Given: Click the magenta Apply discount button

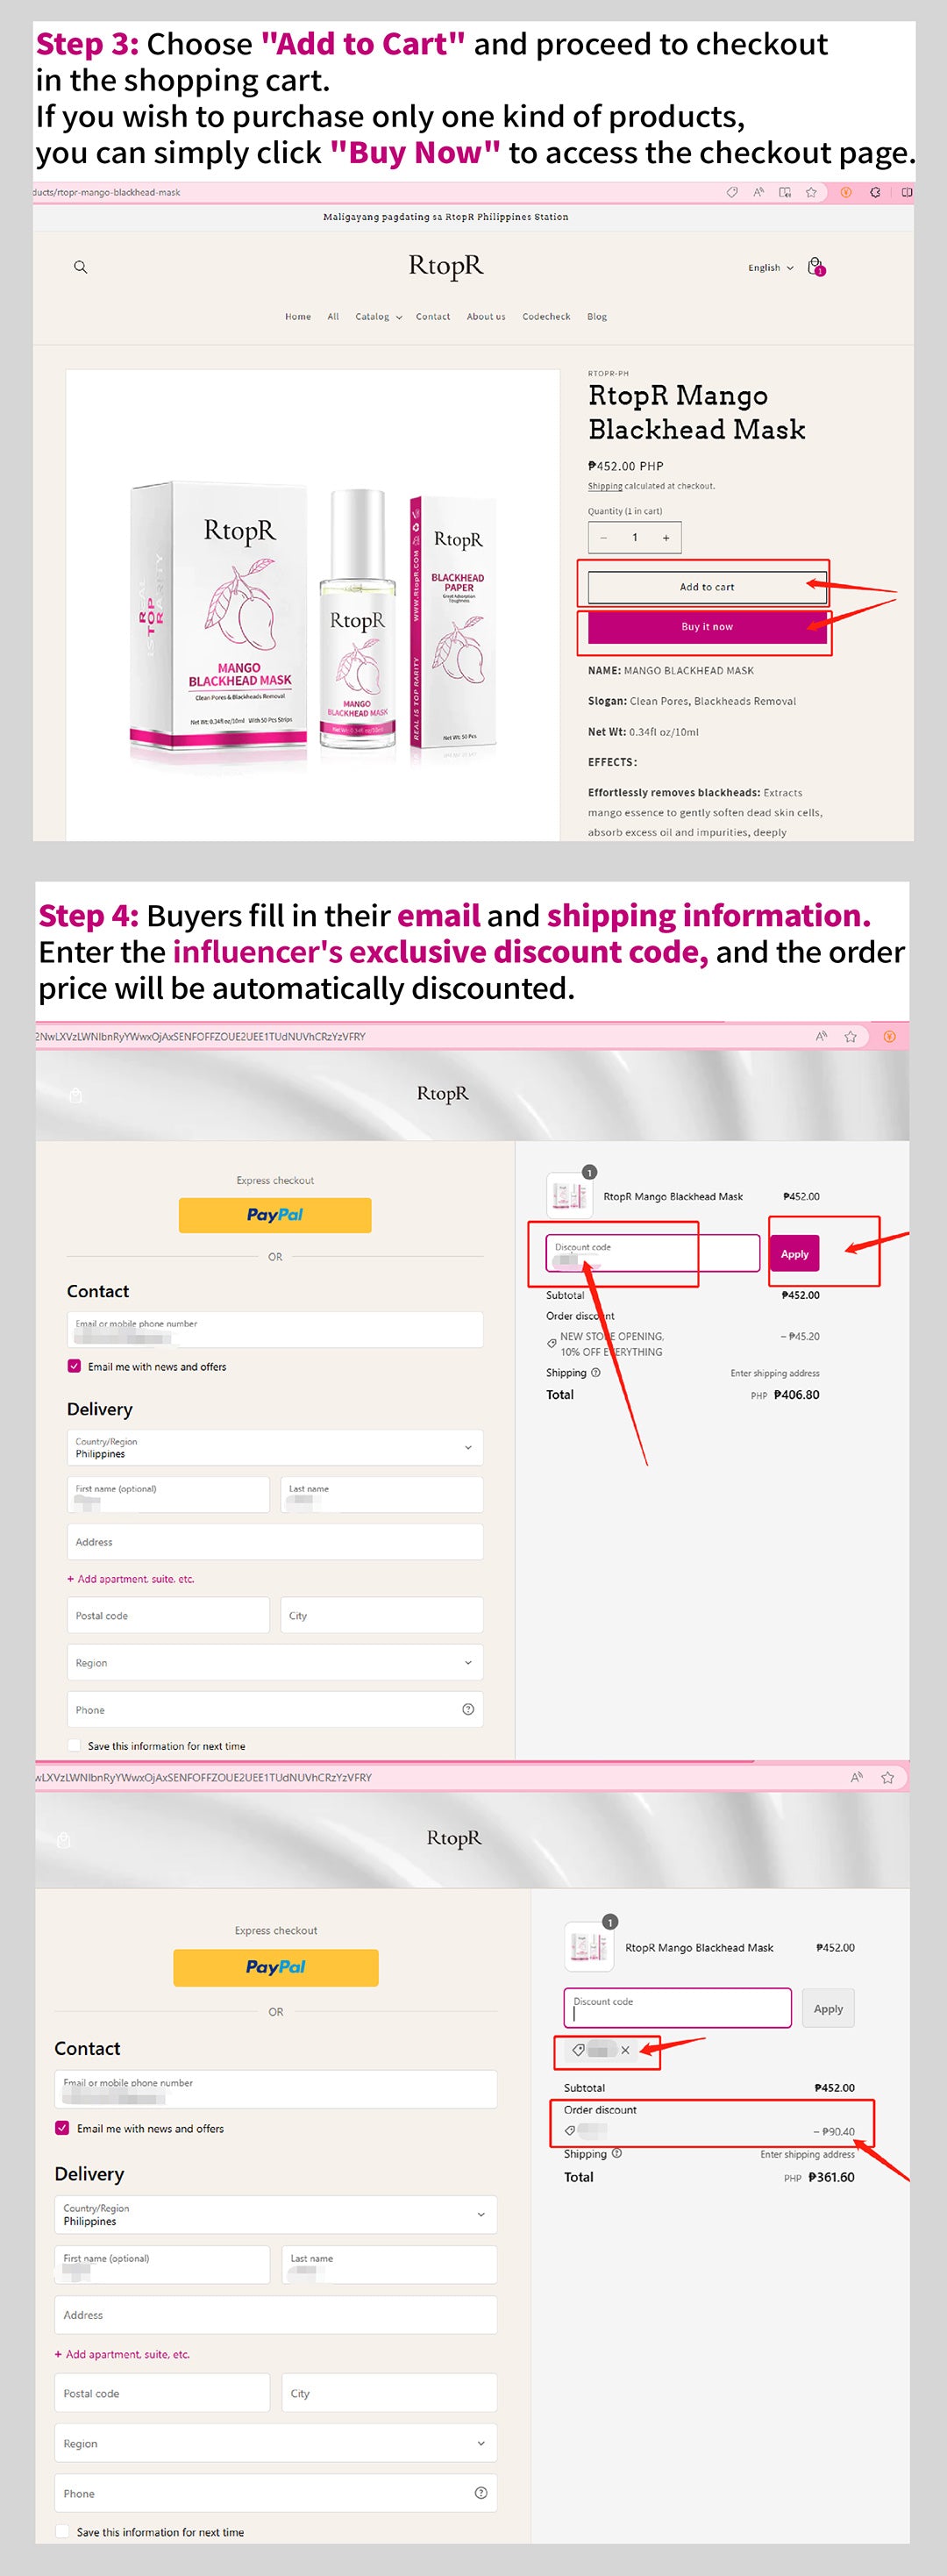Looking at the screenshot, I should coord(794,1254).
